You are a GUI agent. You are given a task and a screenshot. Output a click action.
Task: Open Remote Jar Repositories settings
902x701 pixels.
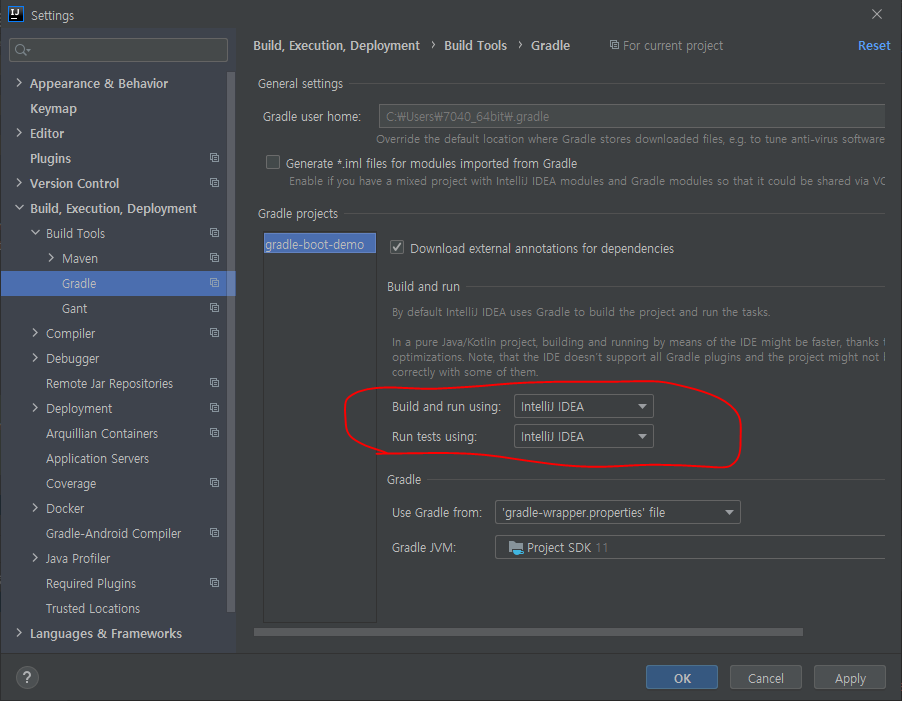point(109,384)
